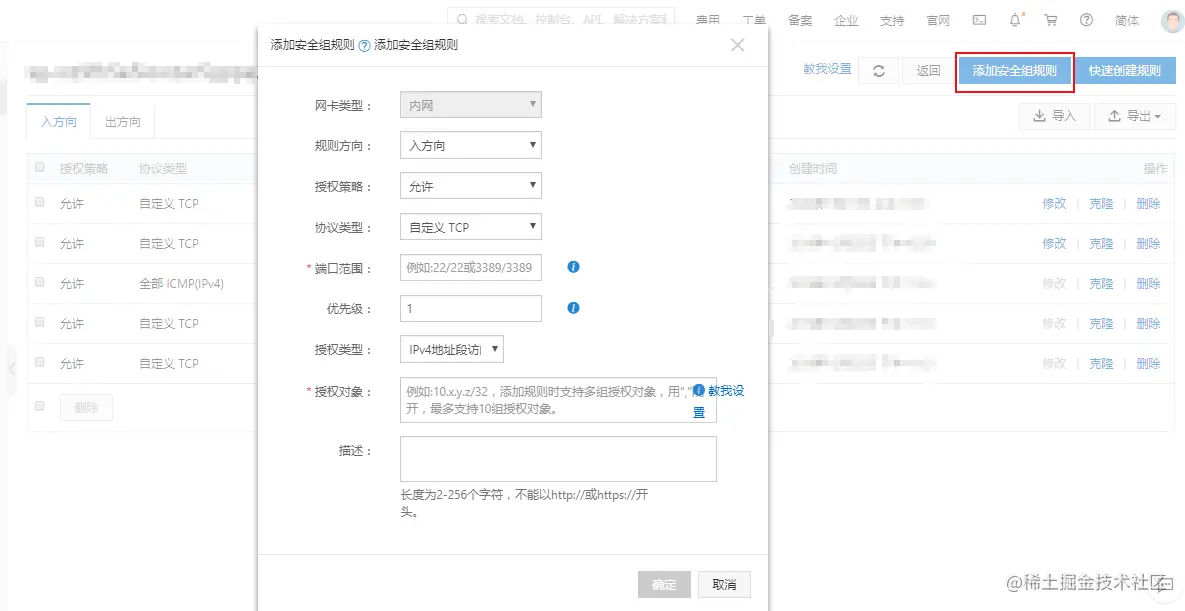
Task: Click the info icon next to 端口范围 field
Action: pos(571,266)
